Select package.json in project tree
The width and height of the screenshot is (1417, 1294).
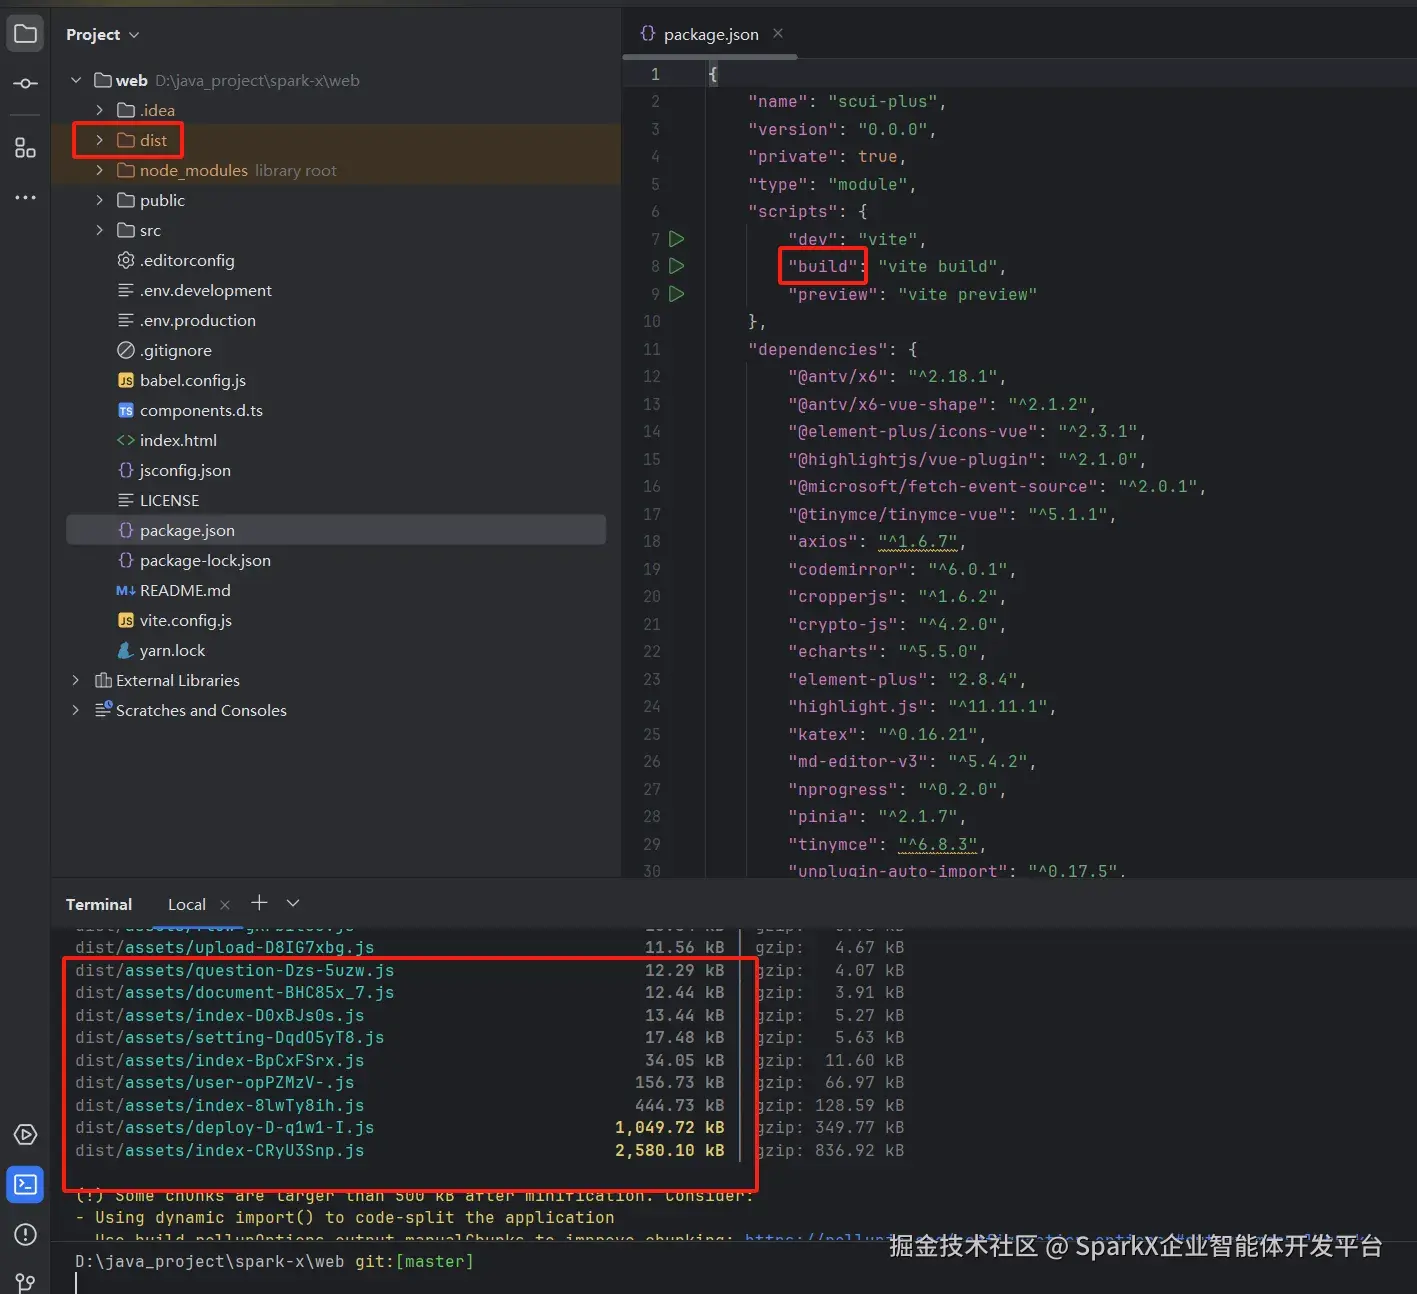tap(336, 530)
